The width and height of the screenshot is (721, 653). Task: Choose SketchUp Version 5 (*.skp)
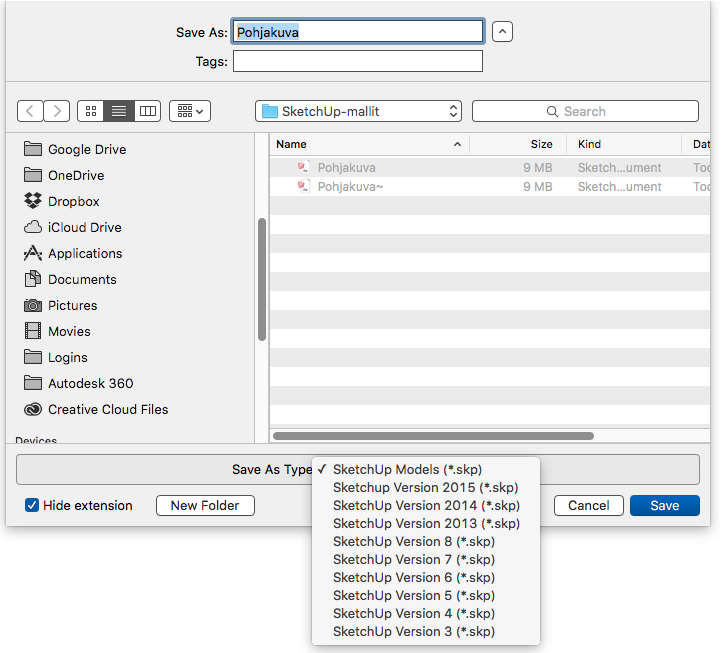pyautogui.click(x=426, y=596)
